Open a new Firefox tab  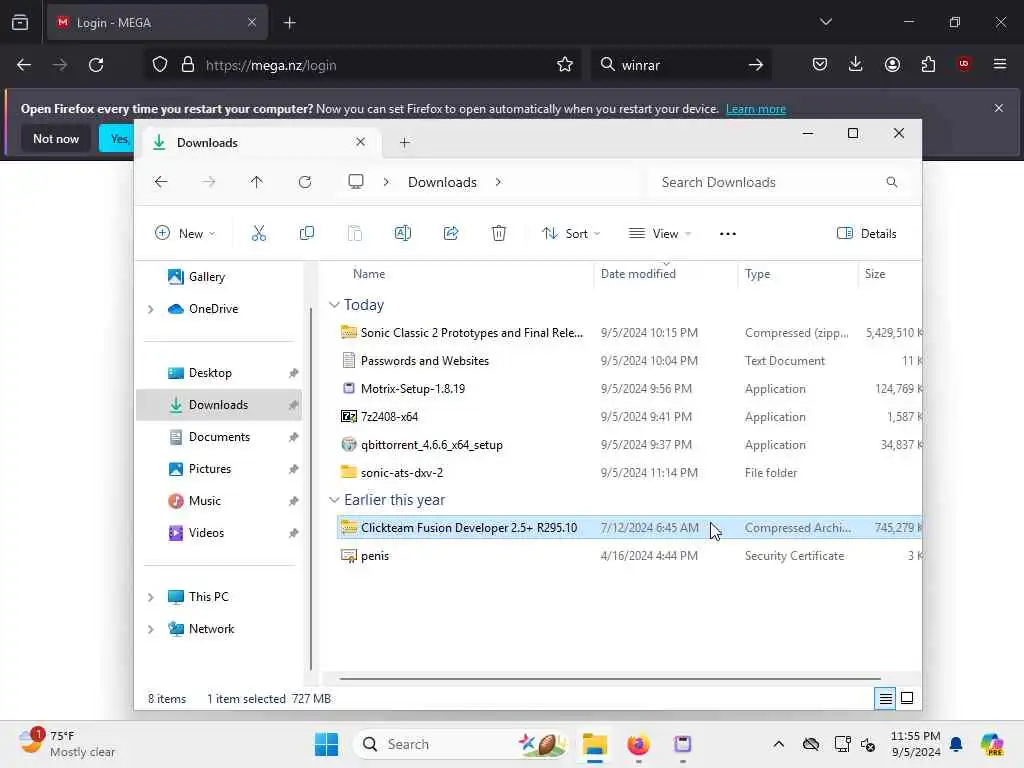coord(289,23)
